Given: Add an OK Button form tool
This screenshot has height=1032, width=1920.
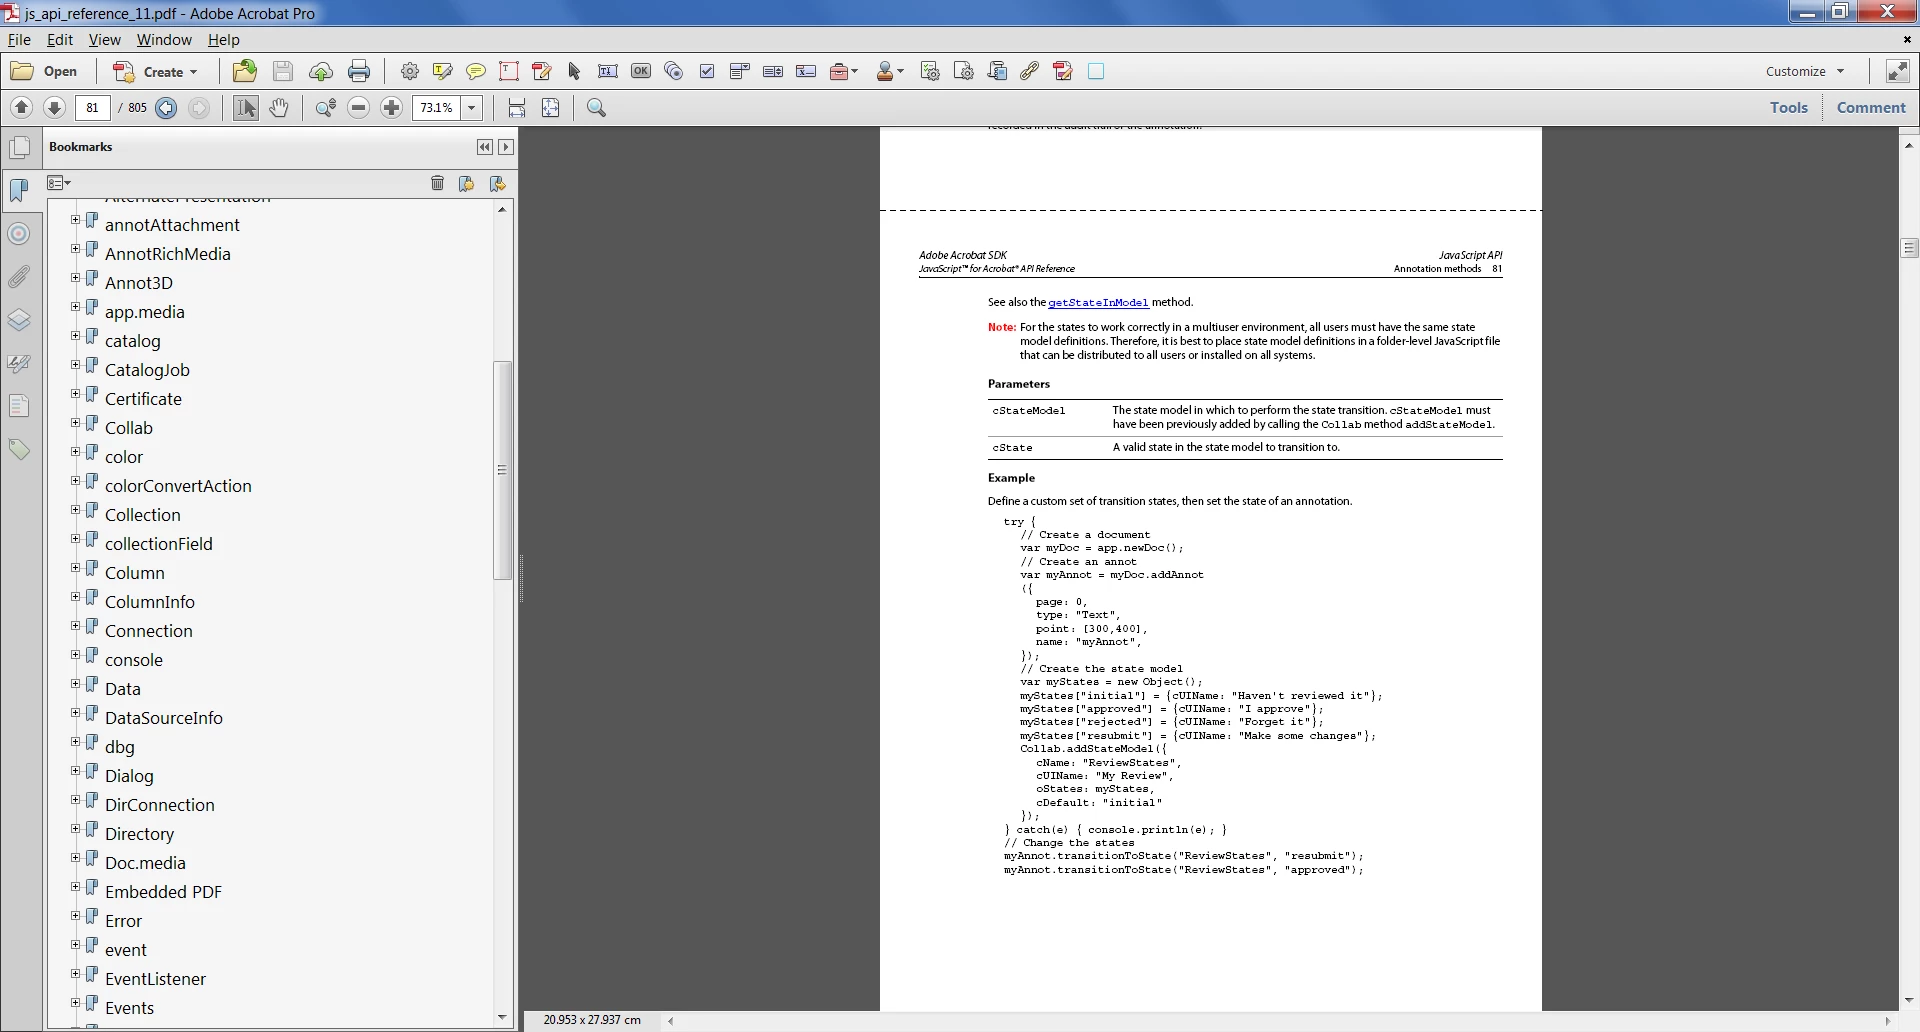Looking at the screenshot, I should (641, 71).
